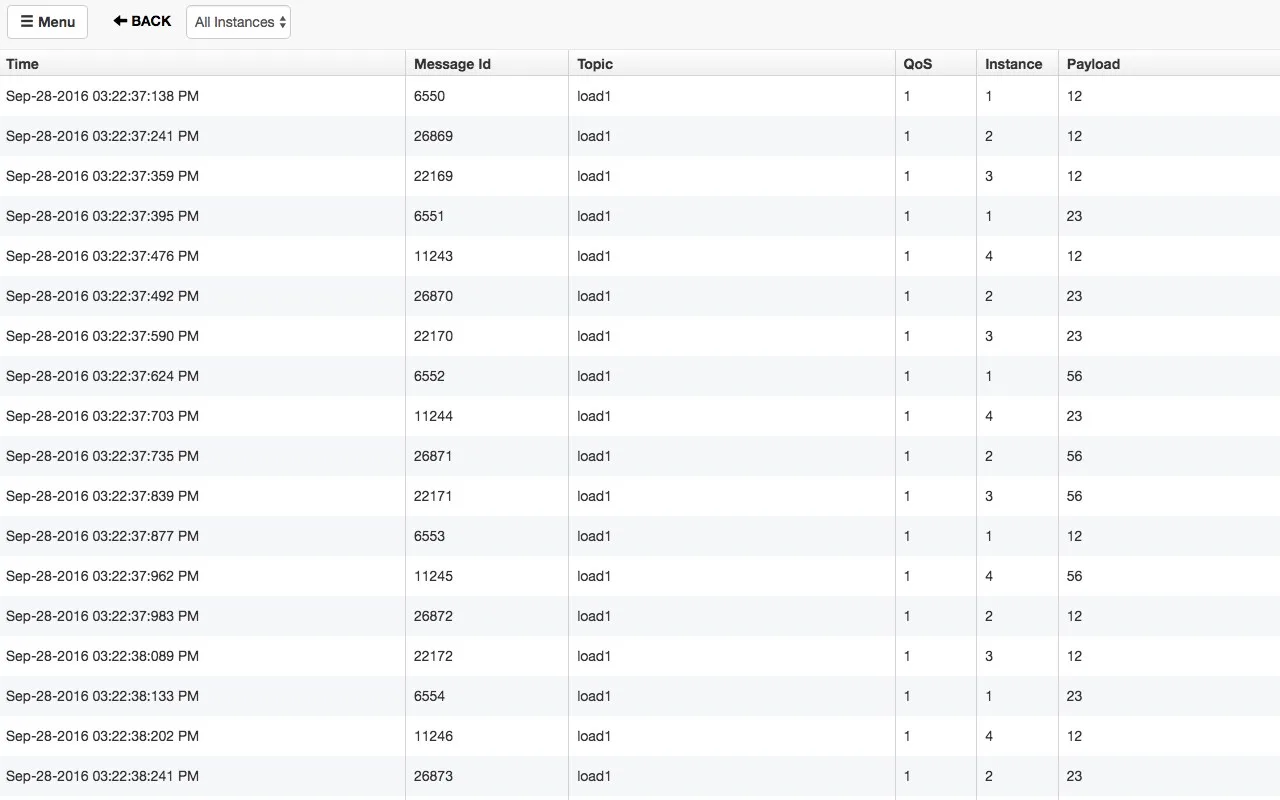Open the All Instances dropdown
The height and width of the screenshot is (800, 1280).
[x=238, y=22]
